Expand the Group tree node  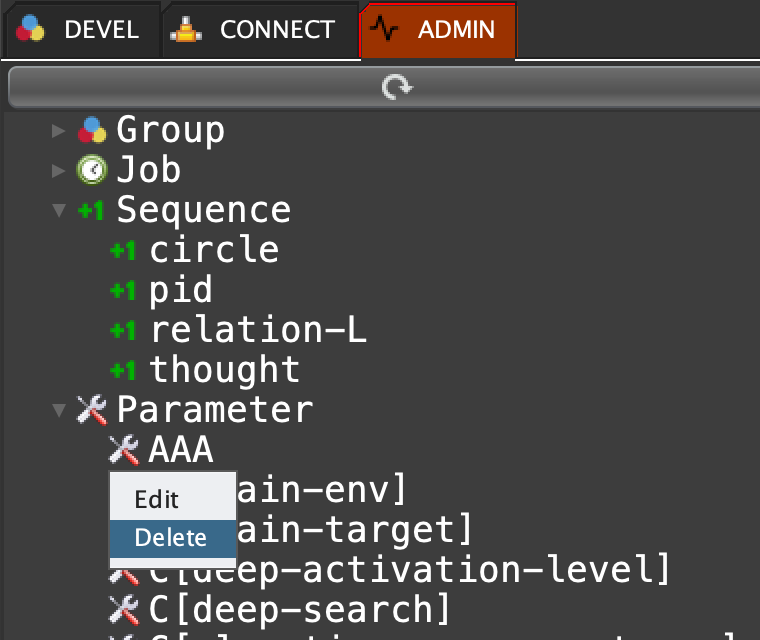coord(60,130)
